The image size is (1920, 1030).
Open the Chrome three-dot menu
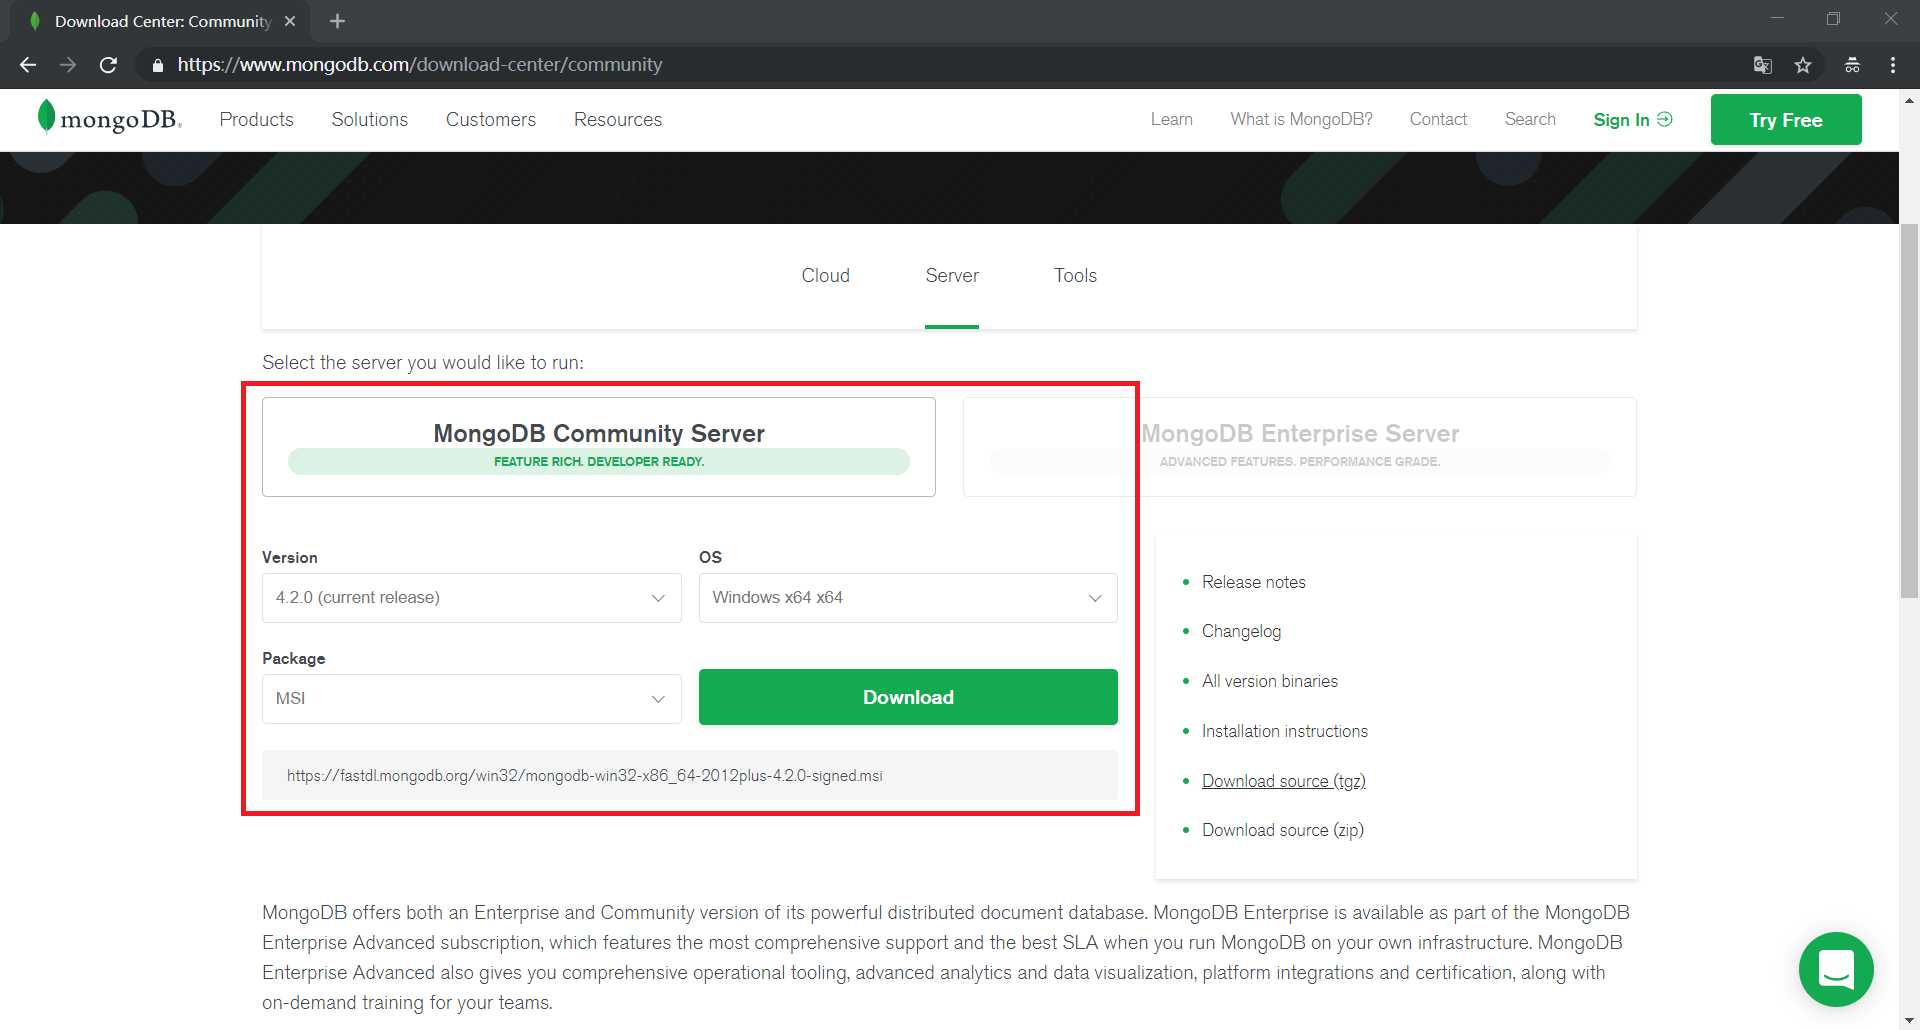tap(1893, 65)
